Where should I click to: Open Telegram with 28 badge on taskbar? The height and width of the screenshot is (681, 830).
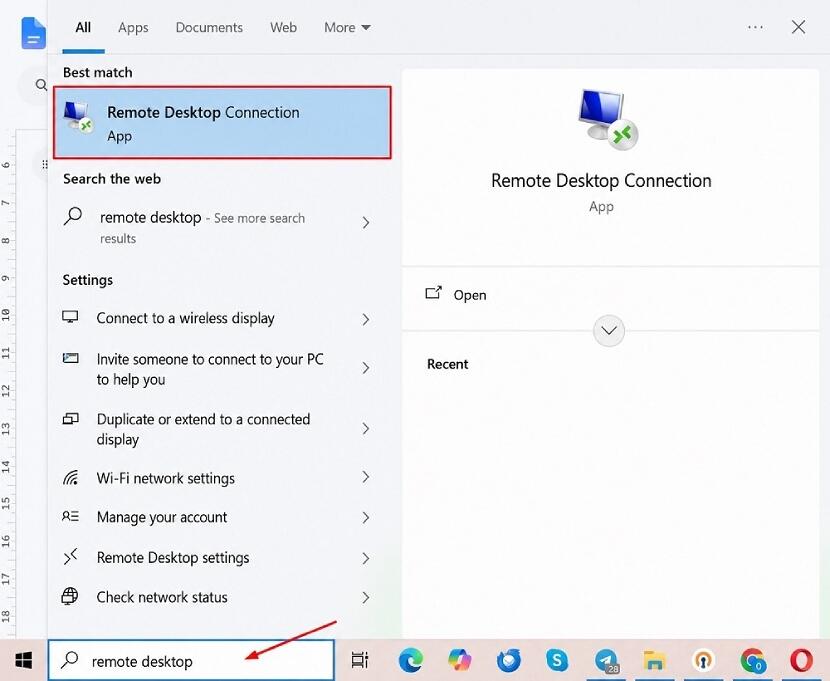tap(606, 661)
